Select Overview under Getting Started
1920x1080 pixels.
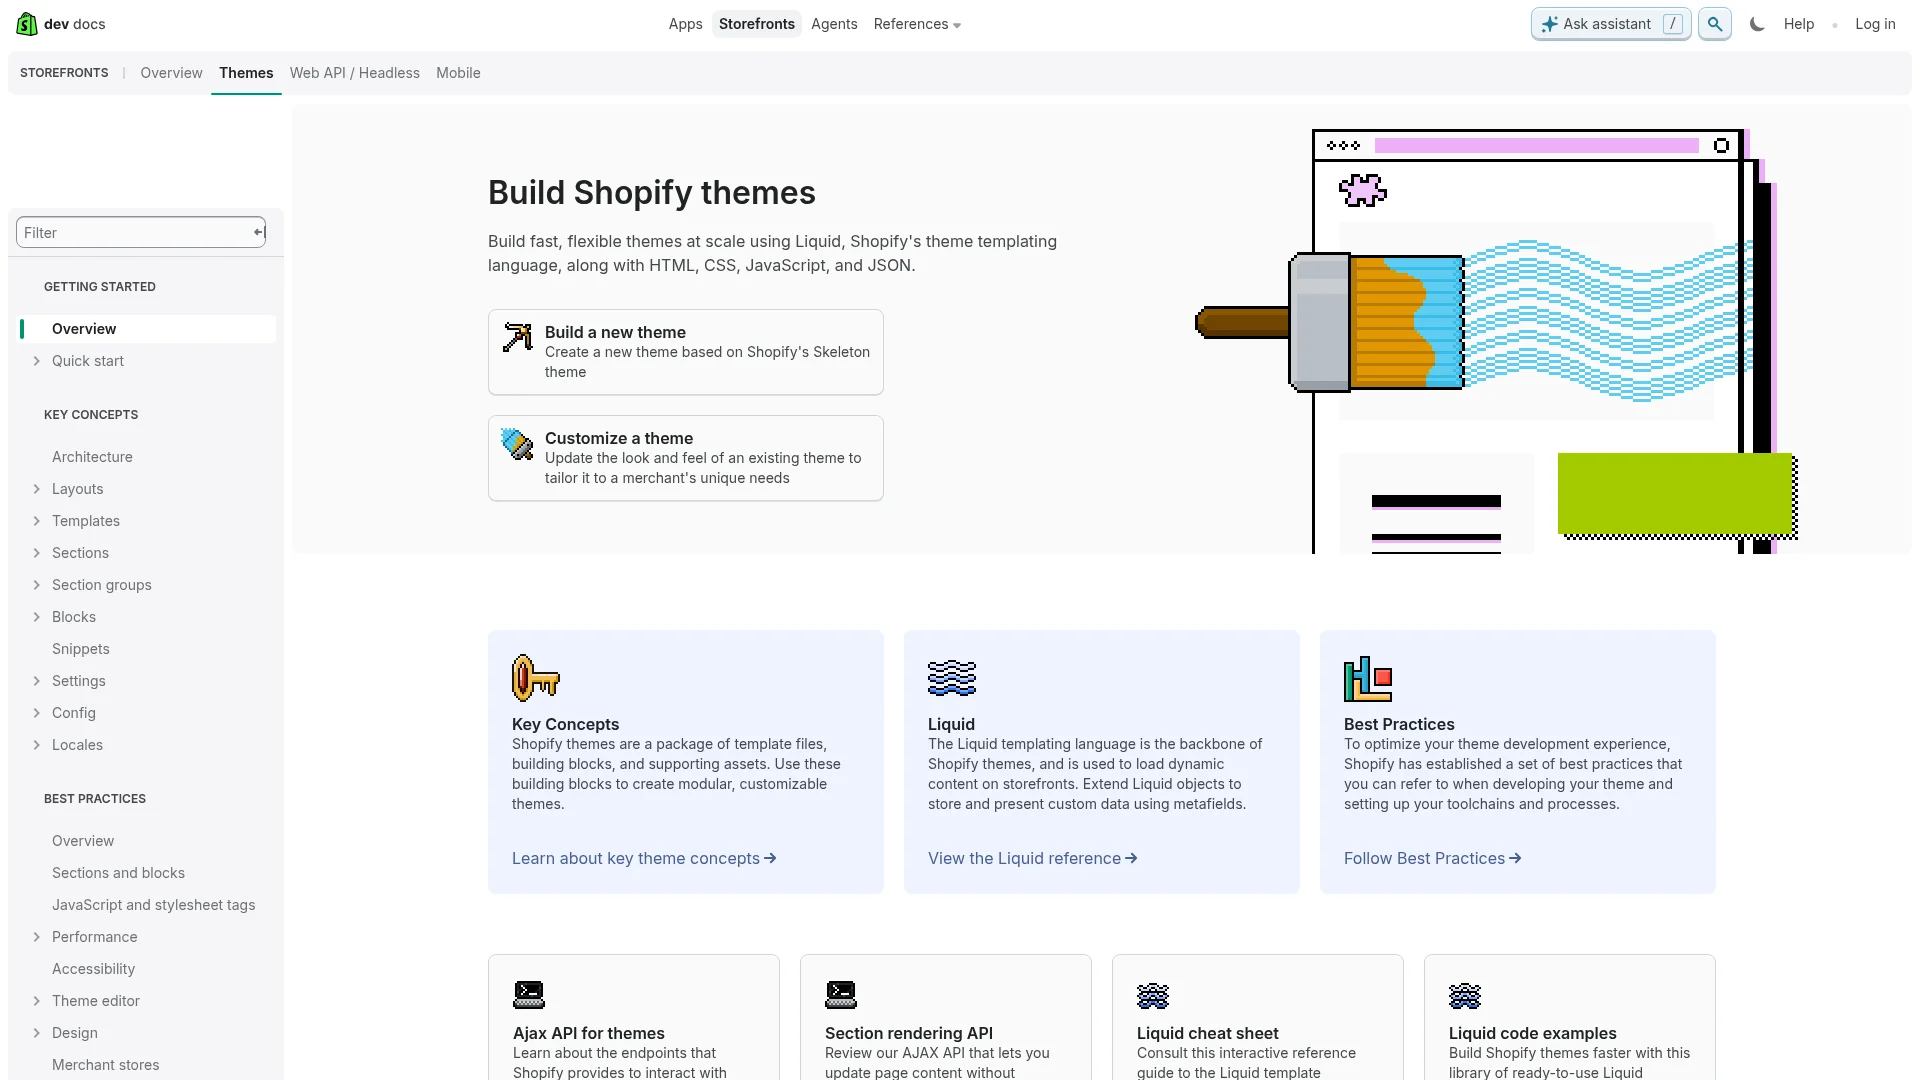point(148,329)
